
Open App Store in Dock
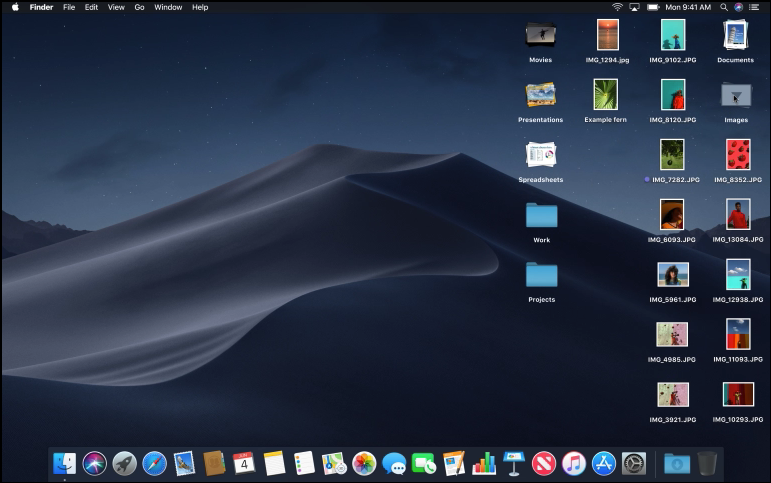(x=604, y=463)
